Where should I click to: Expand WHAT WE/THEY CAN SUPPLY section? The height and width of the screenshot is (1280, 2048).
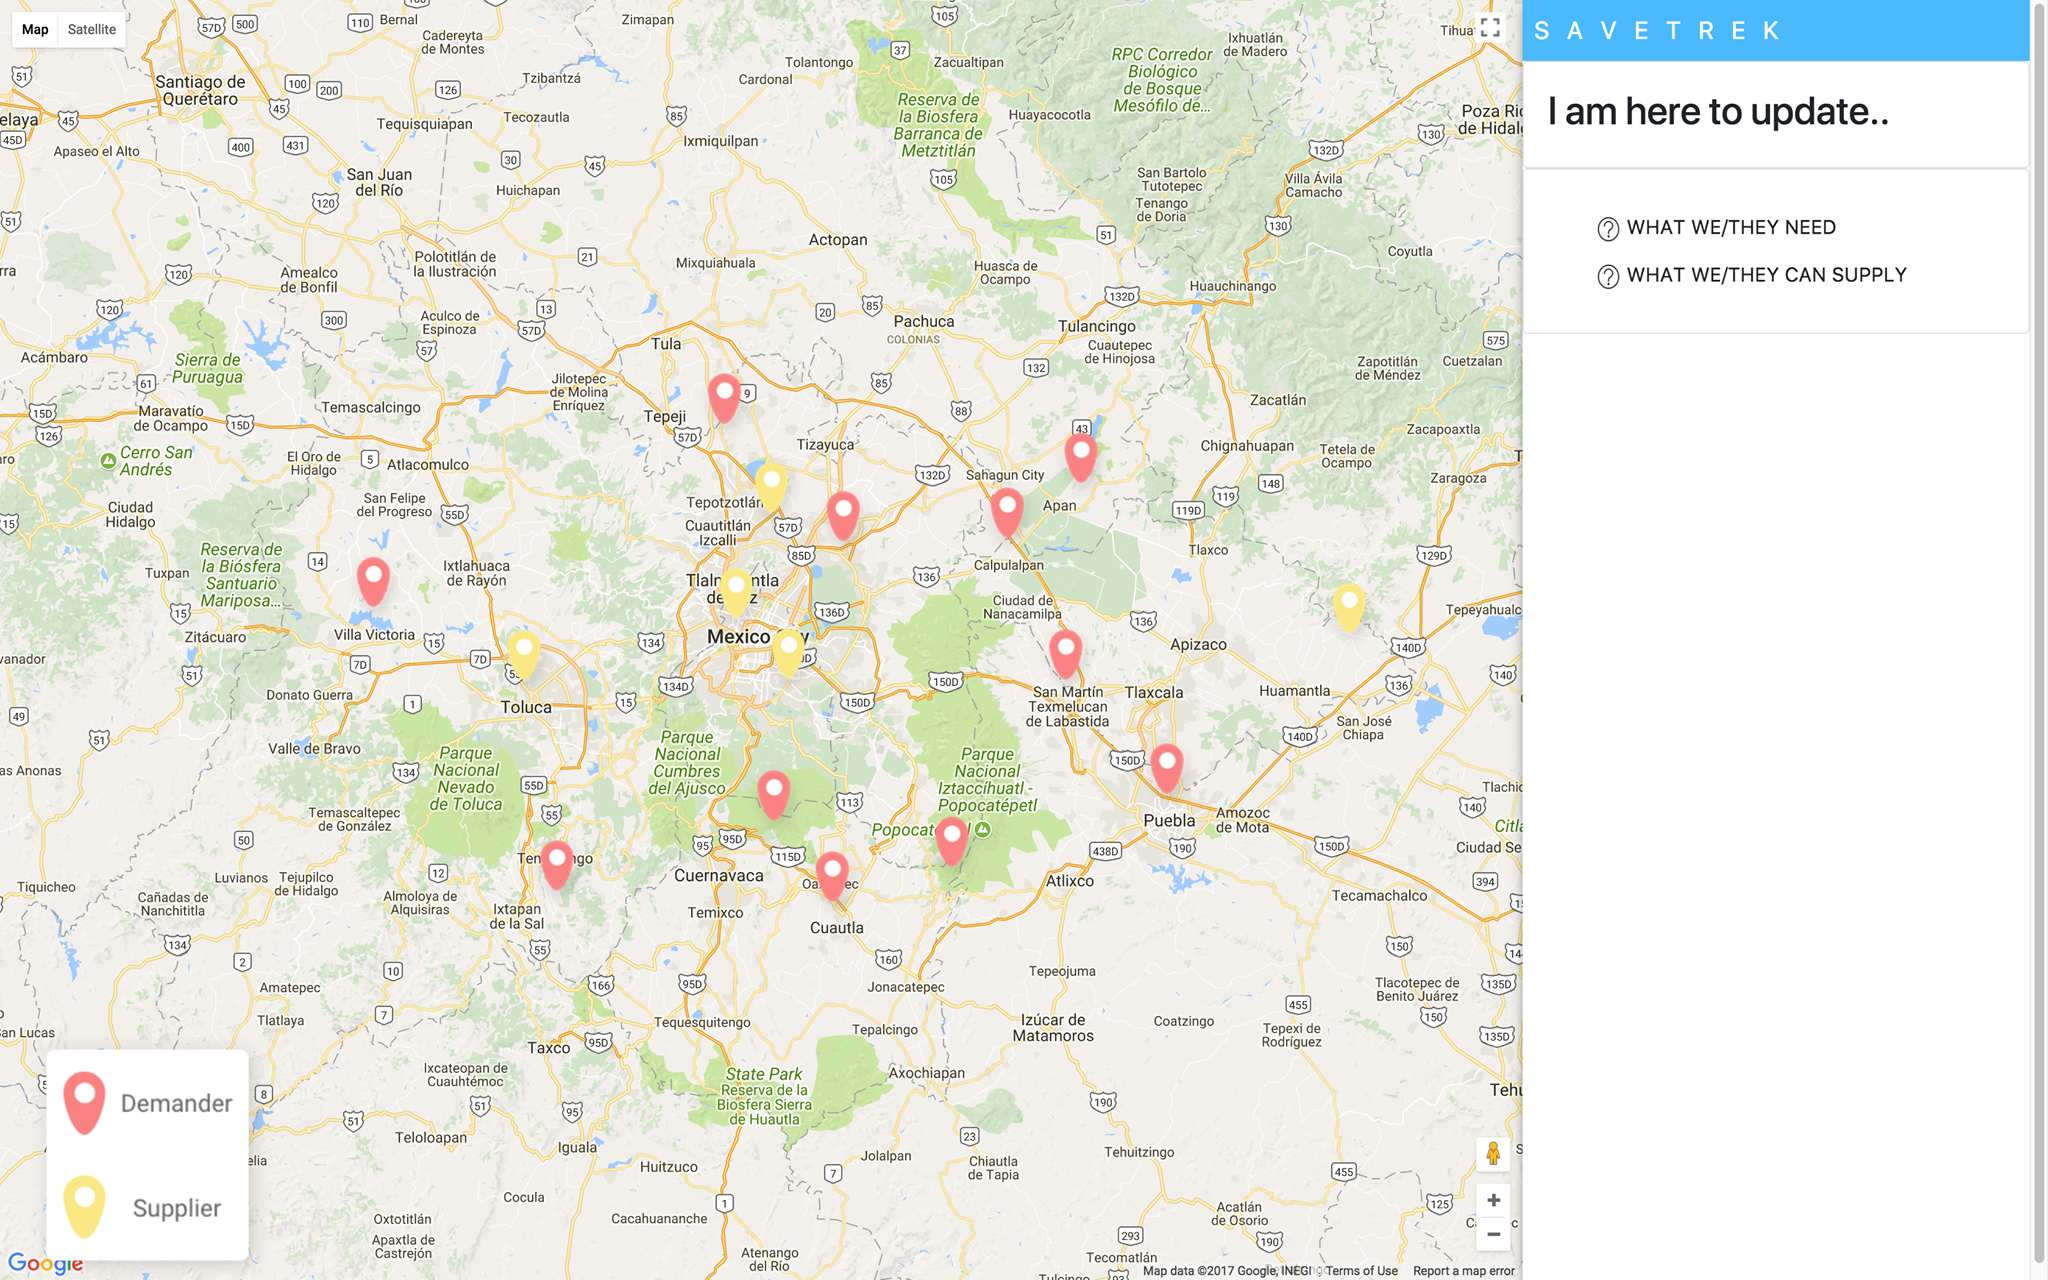[x=1766, y=275]
